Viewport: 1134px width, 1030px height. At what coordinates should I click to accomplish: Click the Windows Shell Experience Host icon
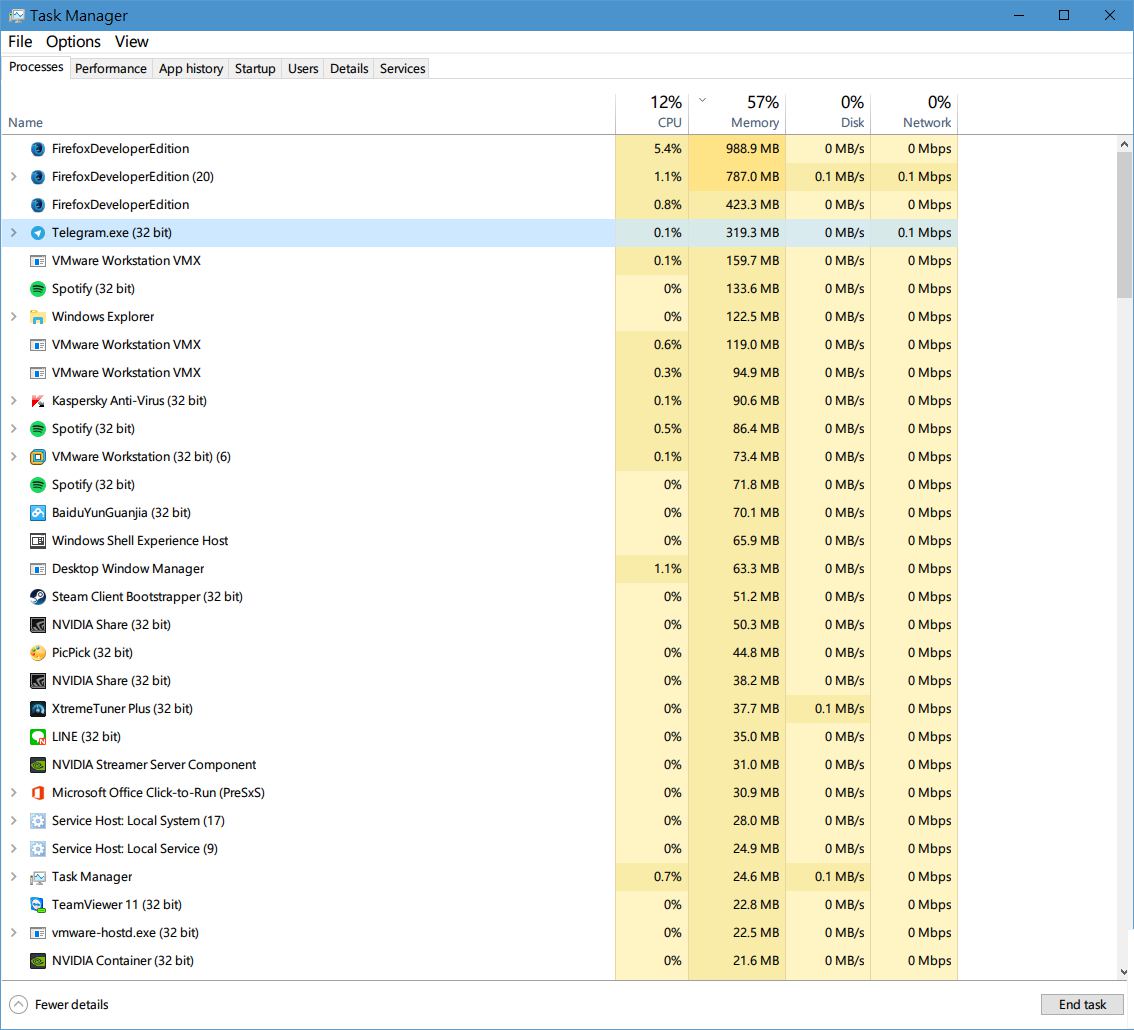pyautogui.click(x=38, y=541)
